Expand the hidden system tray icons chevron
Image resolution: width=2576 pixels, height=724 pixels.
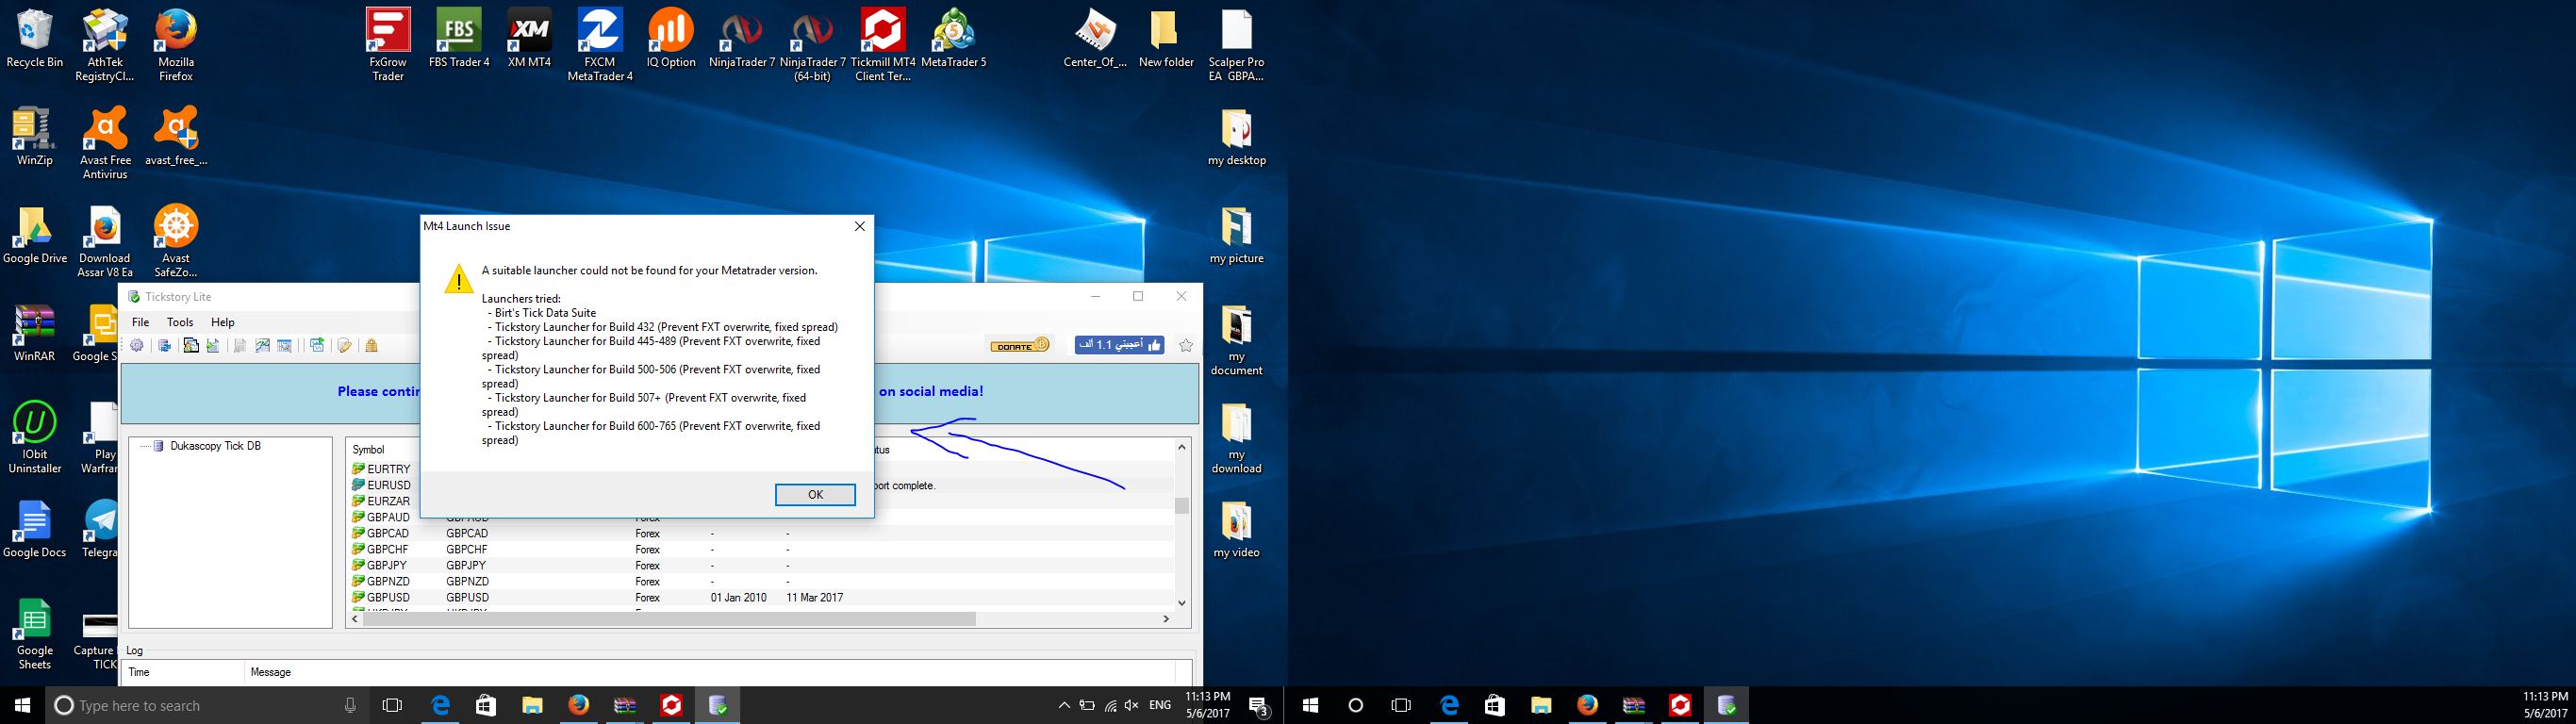pyautogui.click(x=1064, y=706)
